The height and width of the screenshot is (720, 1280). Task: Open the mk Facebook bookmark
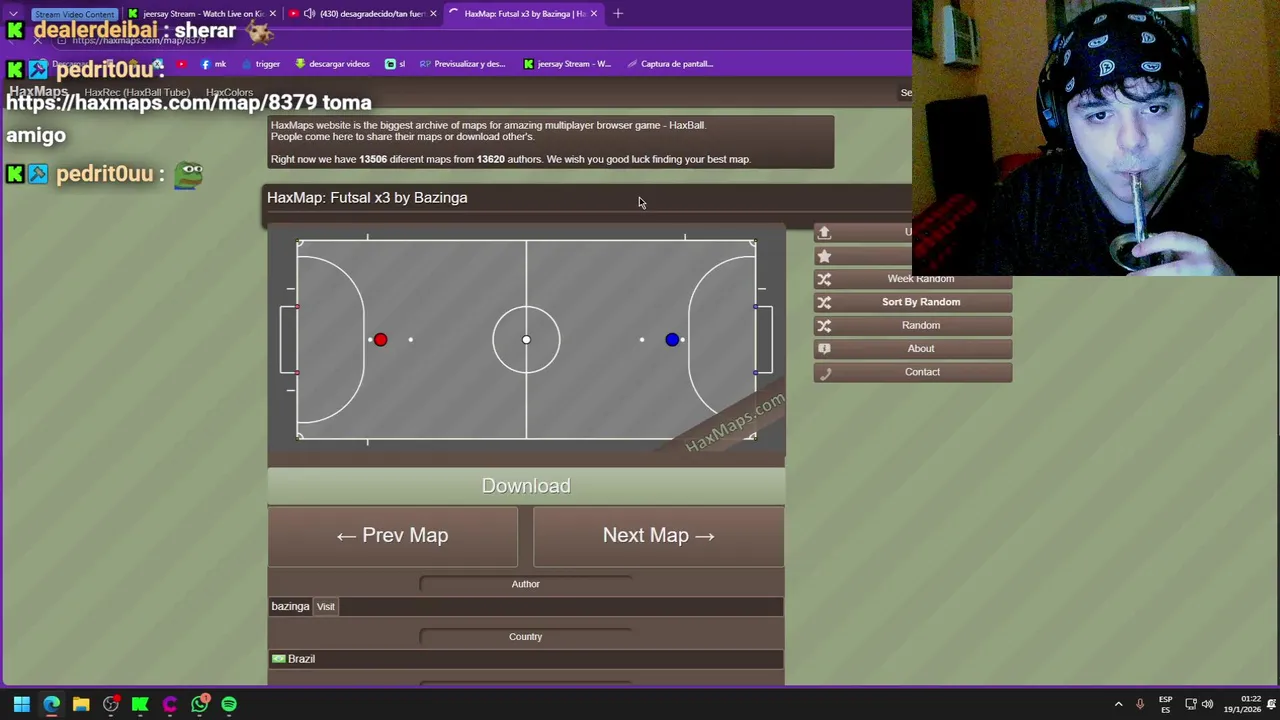[x=214, y=64]
